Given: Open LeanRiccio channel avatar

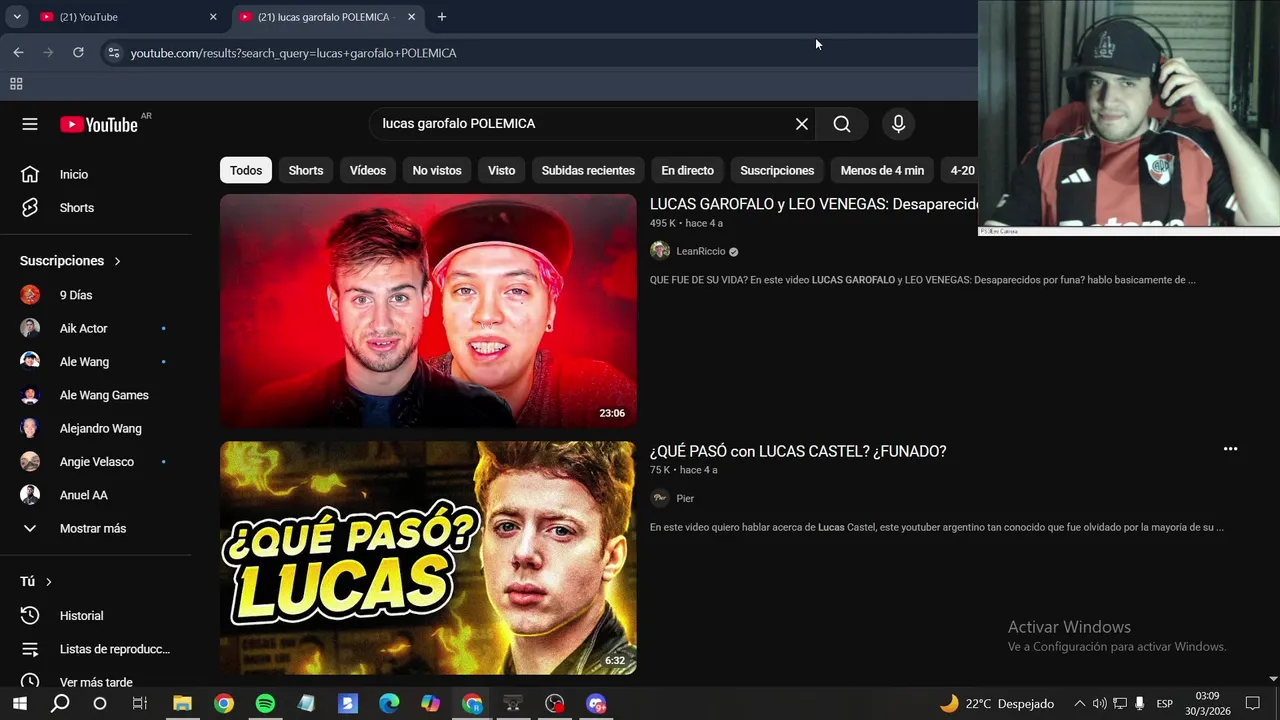Looking at the screenshot, I should click(660, 251).
